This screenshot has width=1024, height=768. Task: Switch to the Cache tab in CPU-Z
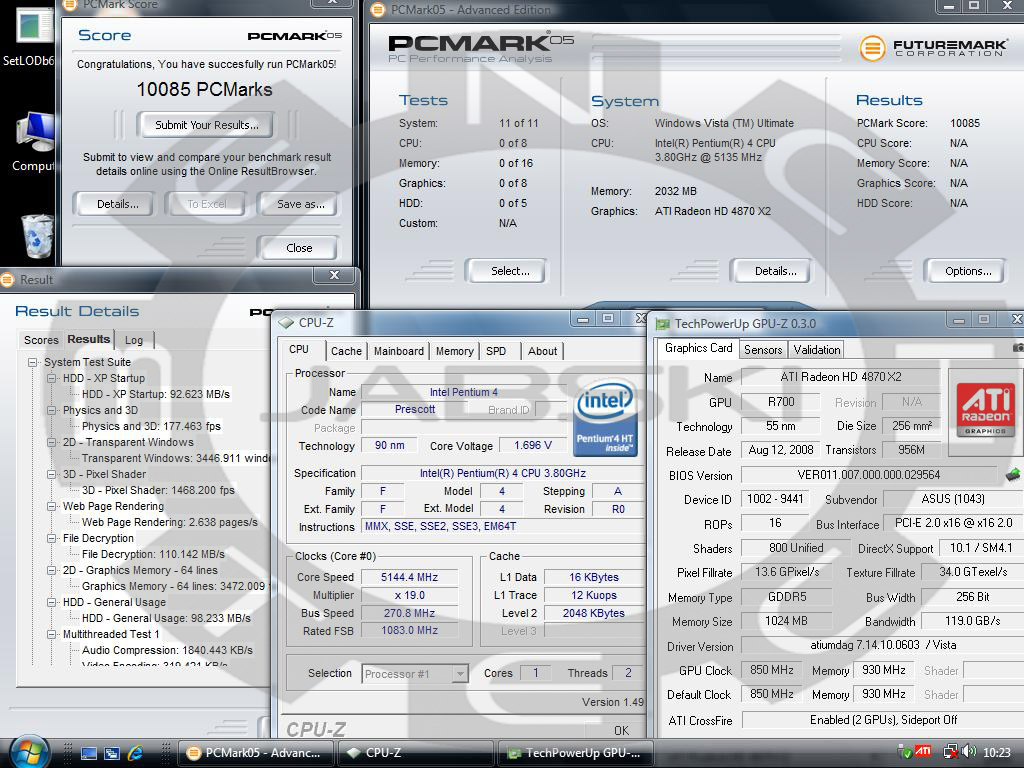[346, 351]
